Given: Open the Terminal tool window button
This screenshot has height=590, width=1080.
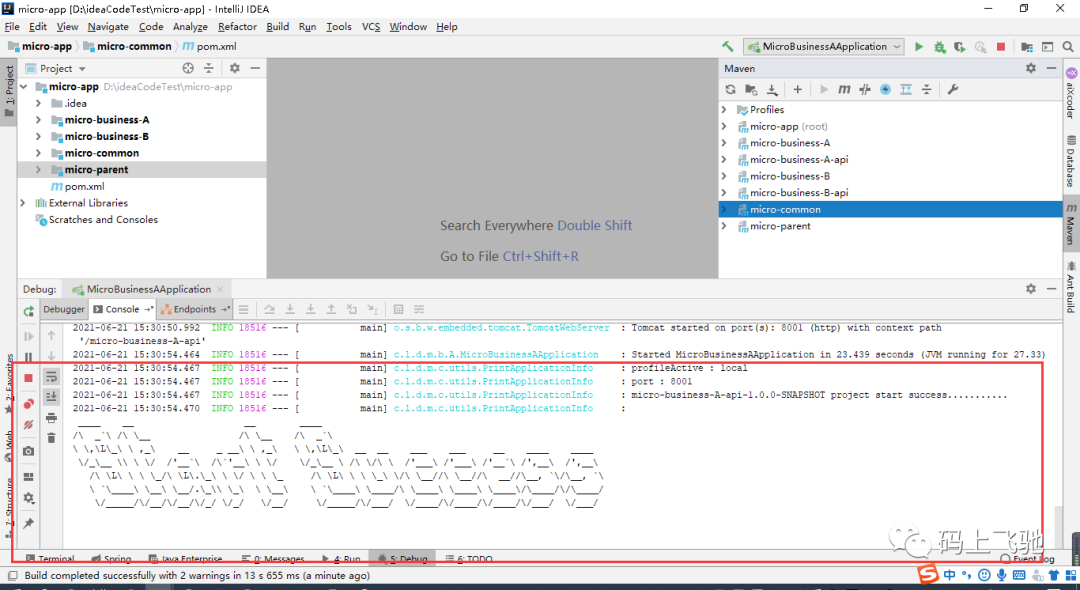Looking at the screenshot, I should [50, 558].
